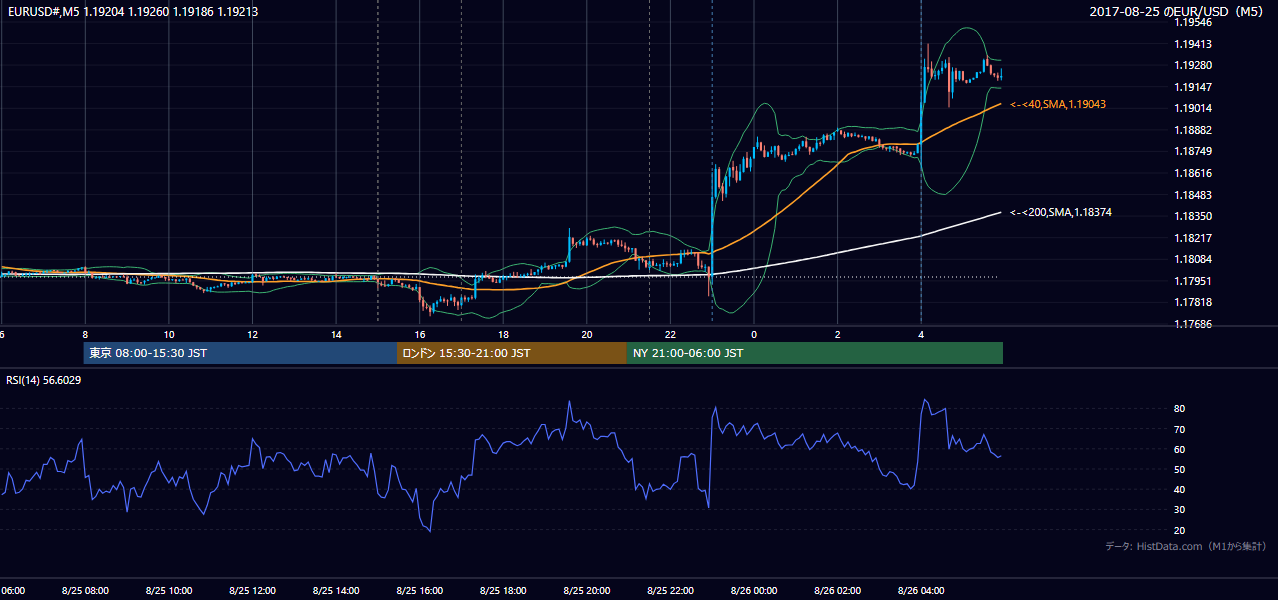The image size is (1278, 600).
Task: Click RSI axis level 70
Action: (1179, 429)
